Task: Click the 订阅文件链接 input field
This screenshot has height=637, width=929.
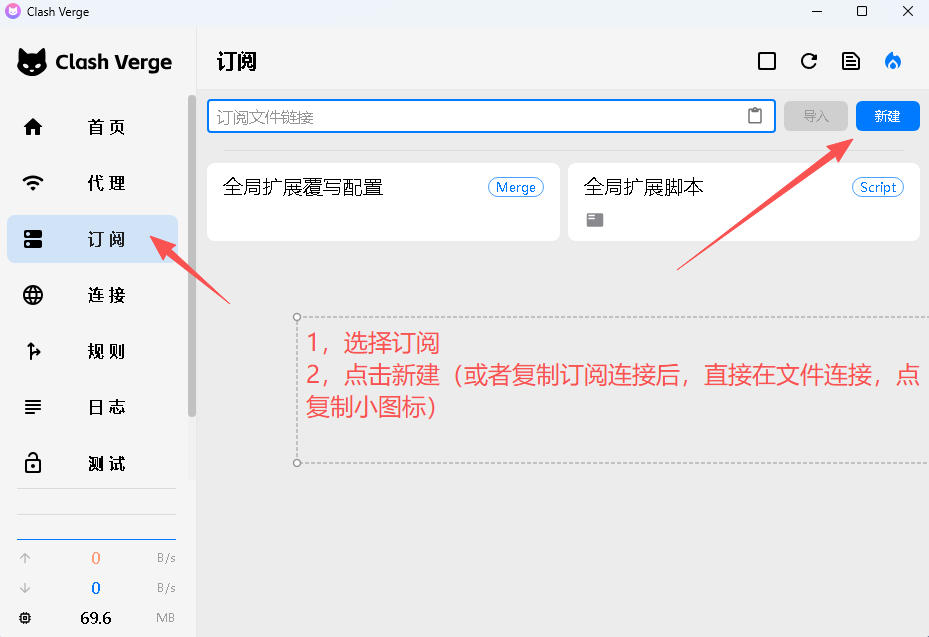Action: (475, 117)
